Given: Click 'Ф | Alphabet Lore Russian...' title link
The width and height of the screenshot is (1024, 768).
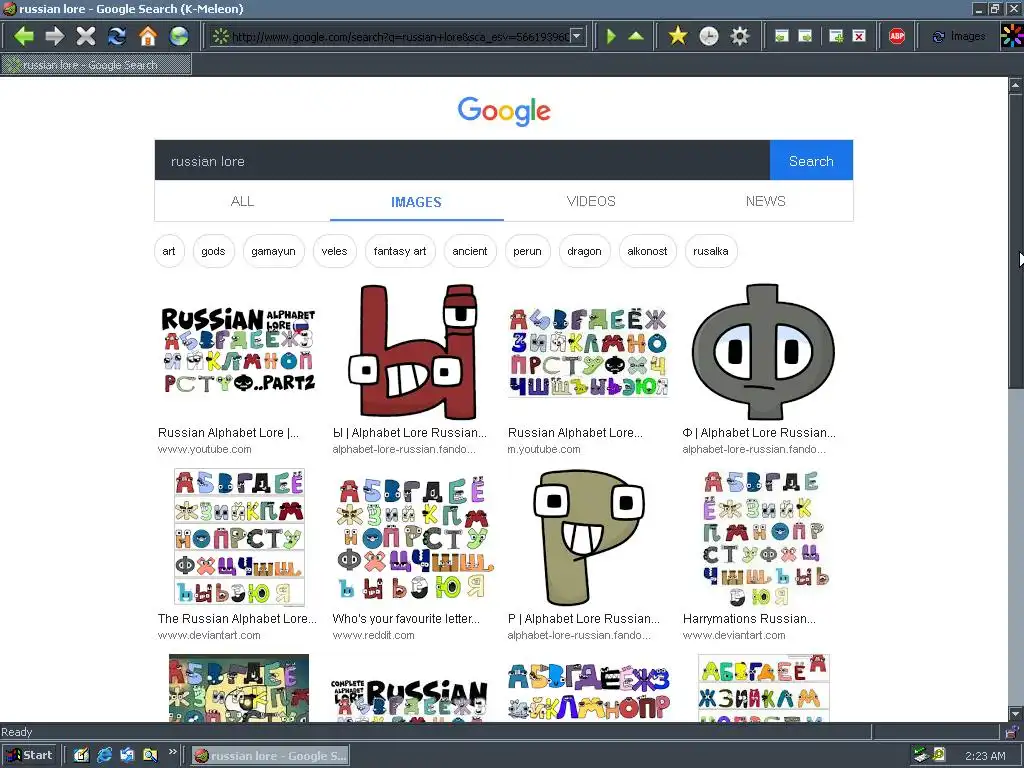Looking at the screenshot, I should pos(759,432).
